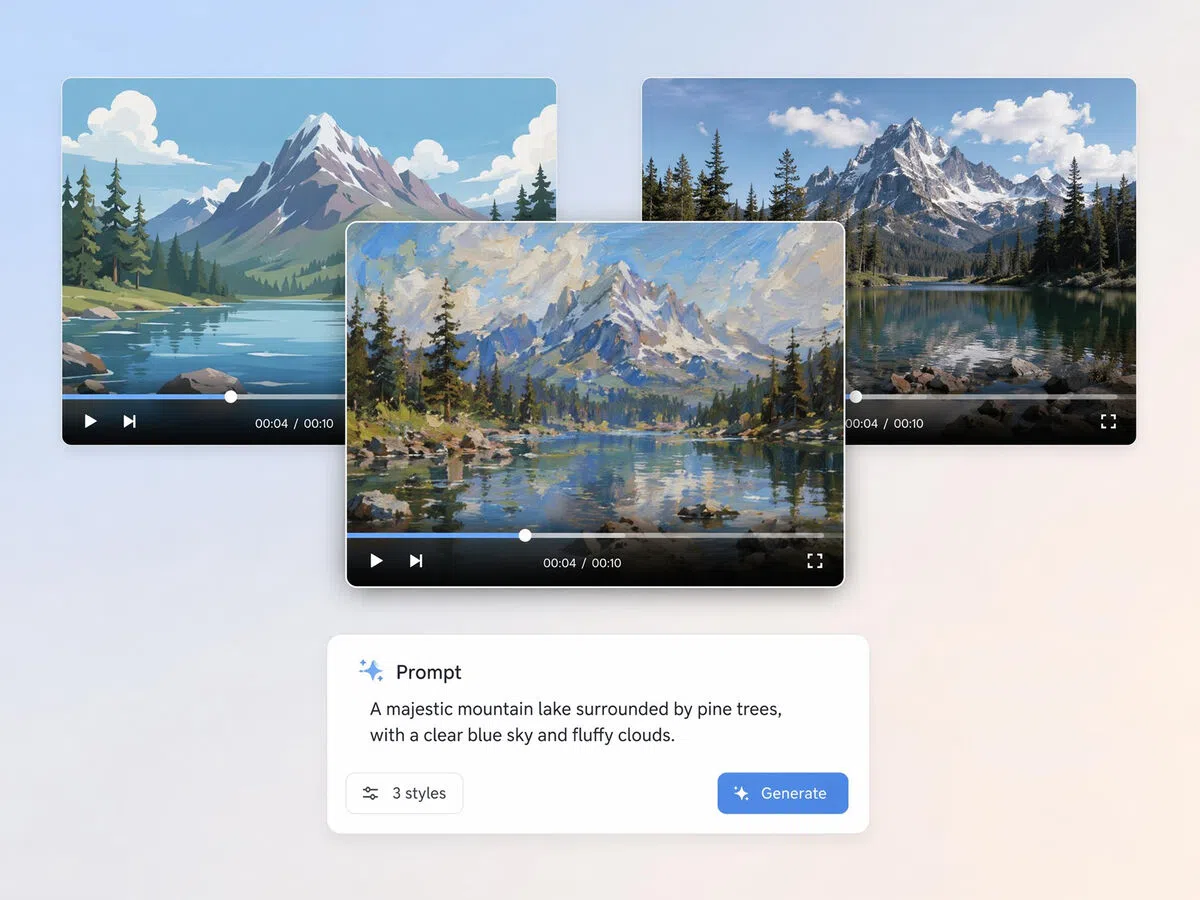The image size is (1200, 900).
Task: Open fullscreen on the right realistic video
Action: [x=1108, y=421]
